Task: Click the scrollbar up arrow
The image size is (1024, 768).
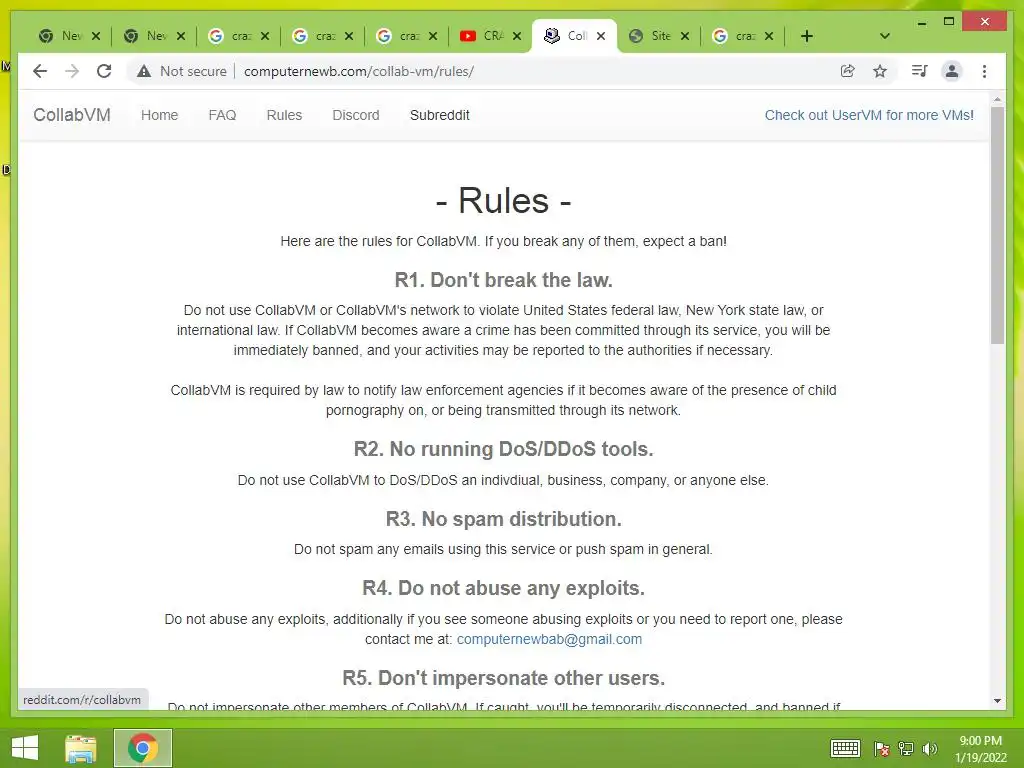Action: point(997,99)
